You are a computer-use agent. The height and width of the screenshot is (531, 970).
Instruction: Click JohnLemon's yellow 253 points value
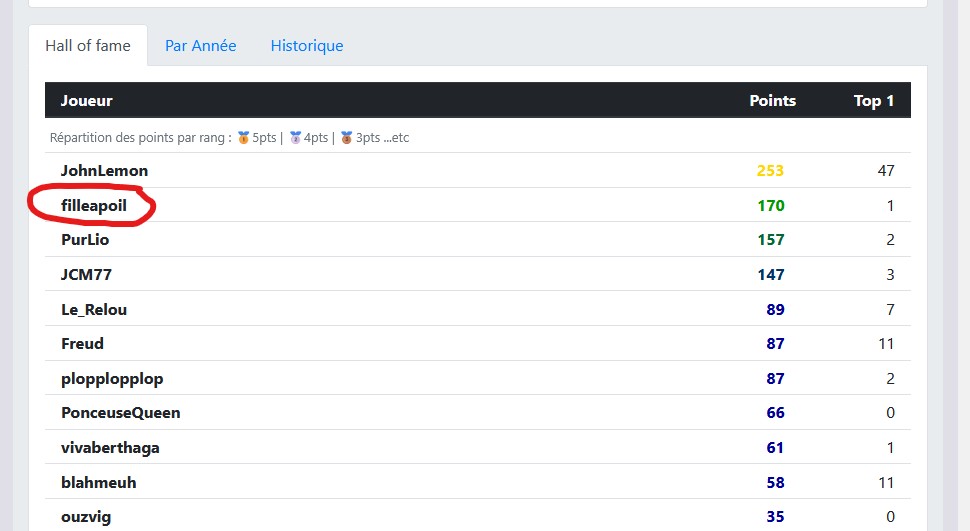point(770,171)
